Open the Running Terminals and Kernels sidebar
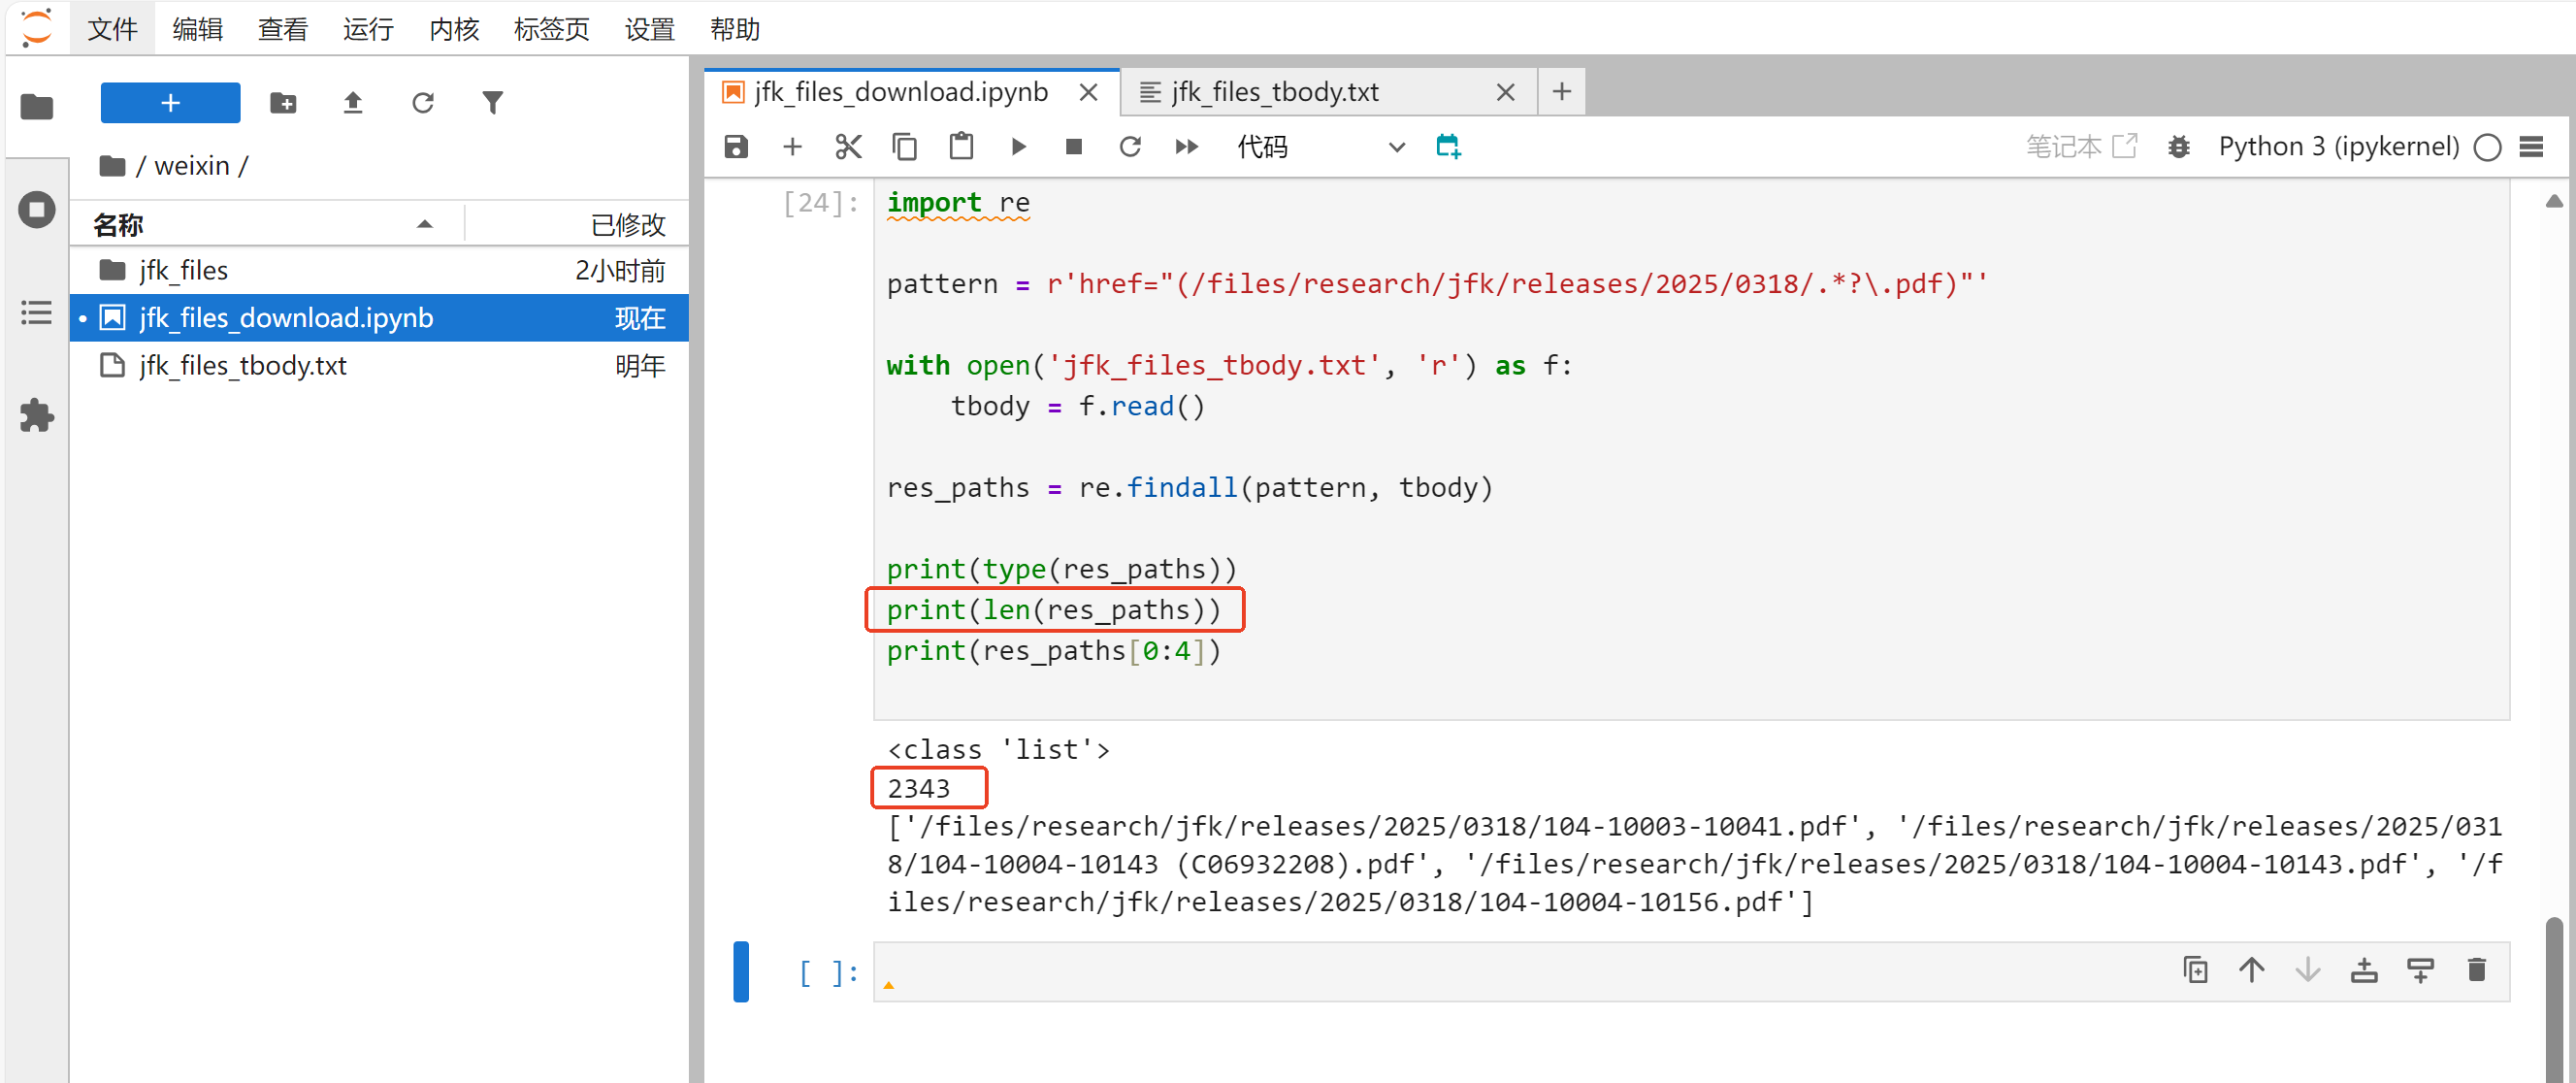Image resolution: width=2576 pixels, height=1083 pixels. point(37,210)
